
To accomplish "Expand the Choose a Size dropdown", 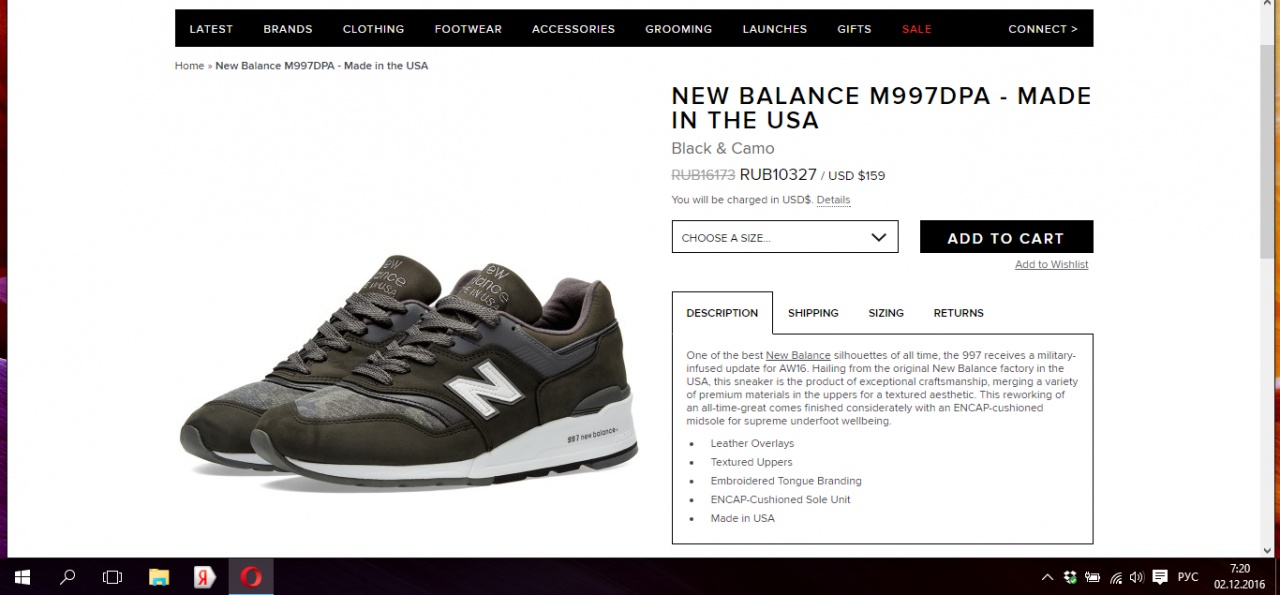I will [785, 237].
